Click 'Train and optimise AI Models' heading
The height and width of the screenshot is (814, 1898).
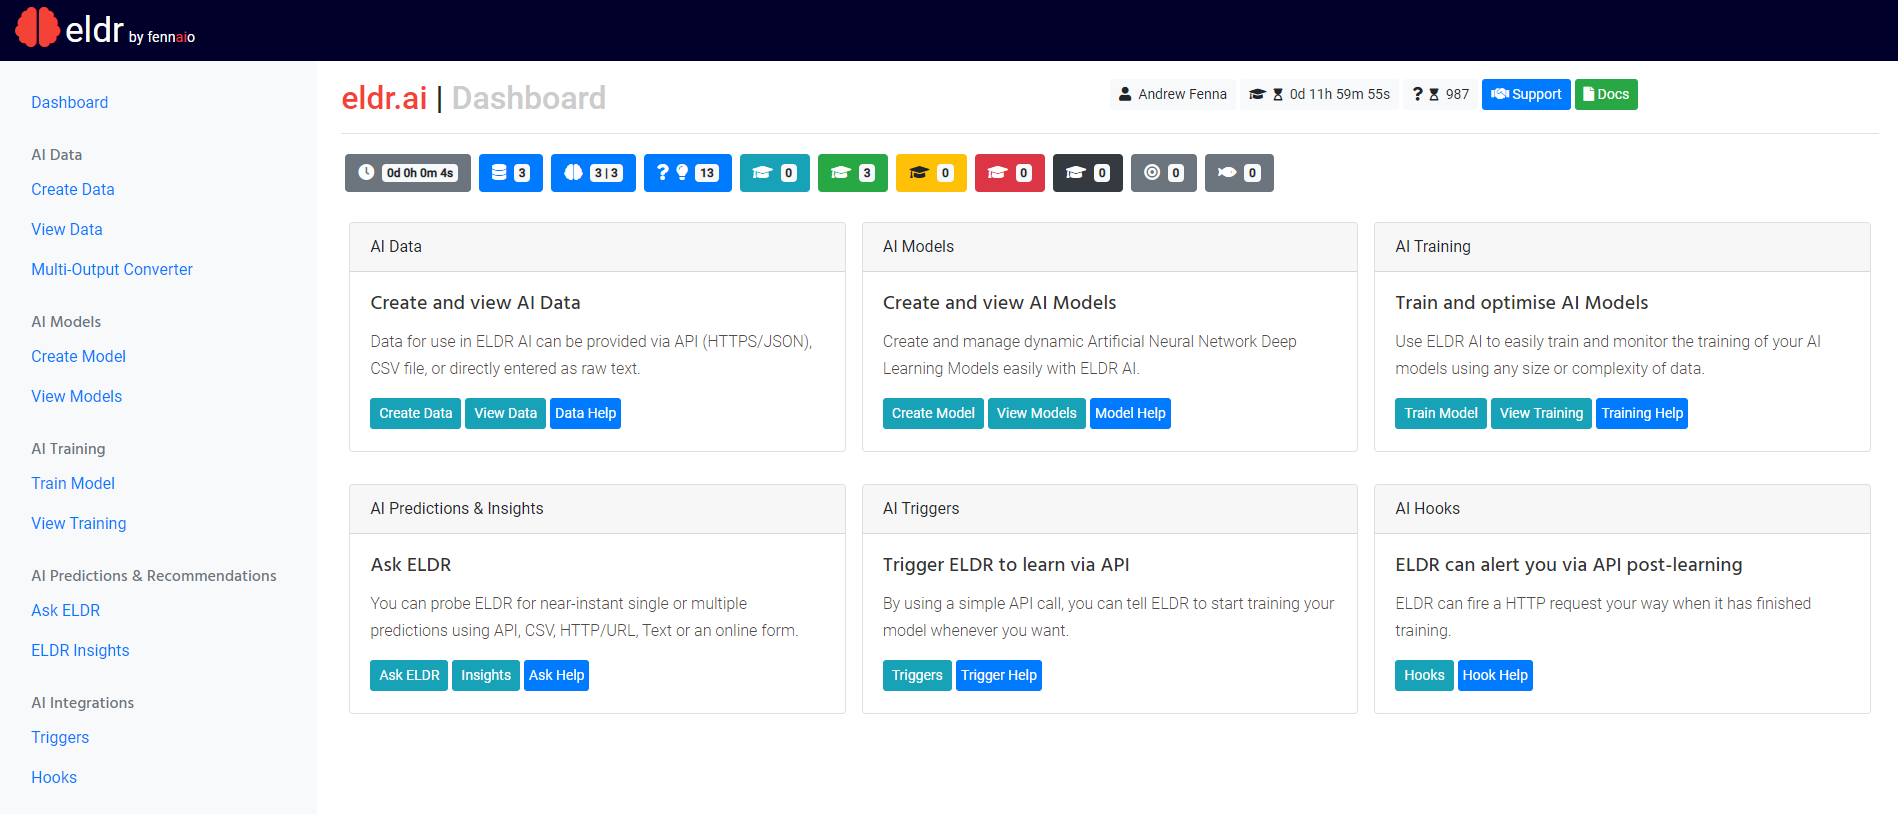click(x=1521, y=303)
